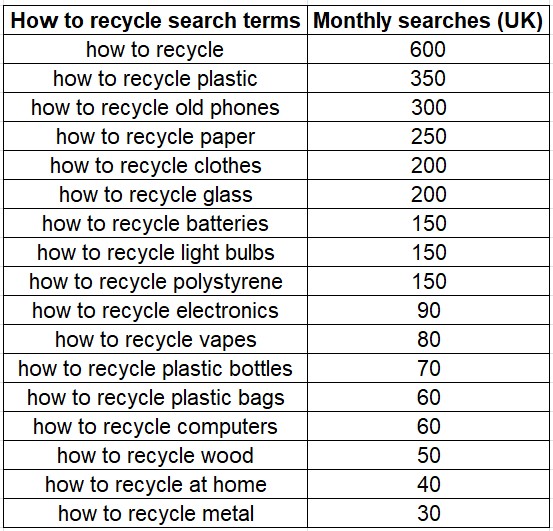Image resolution: width=553 pixels, height=531 pixels.
Task: Select the value 30 for metal
Action: (x=428, y=513)
